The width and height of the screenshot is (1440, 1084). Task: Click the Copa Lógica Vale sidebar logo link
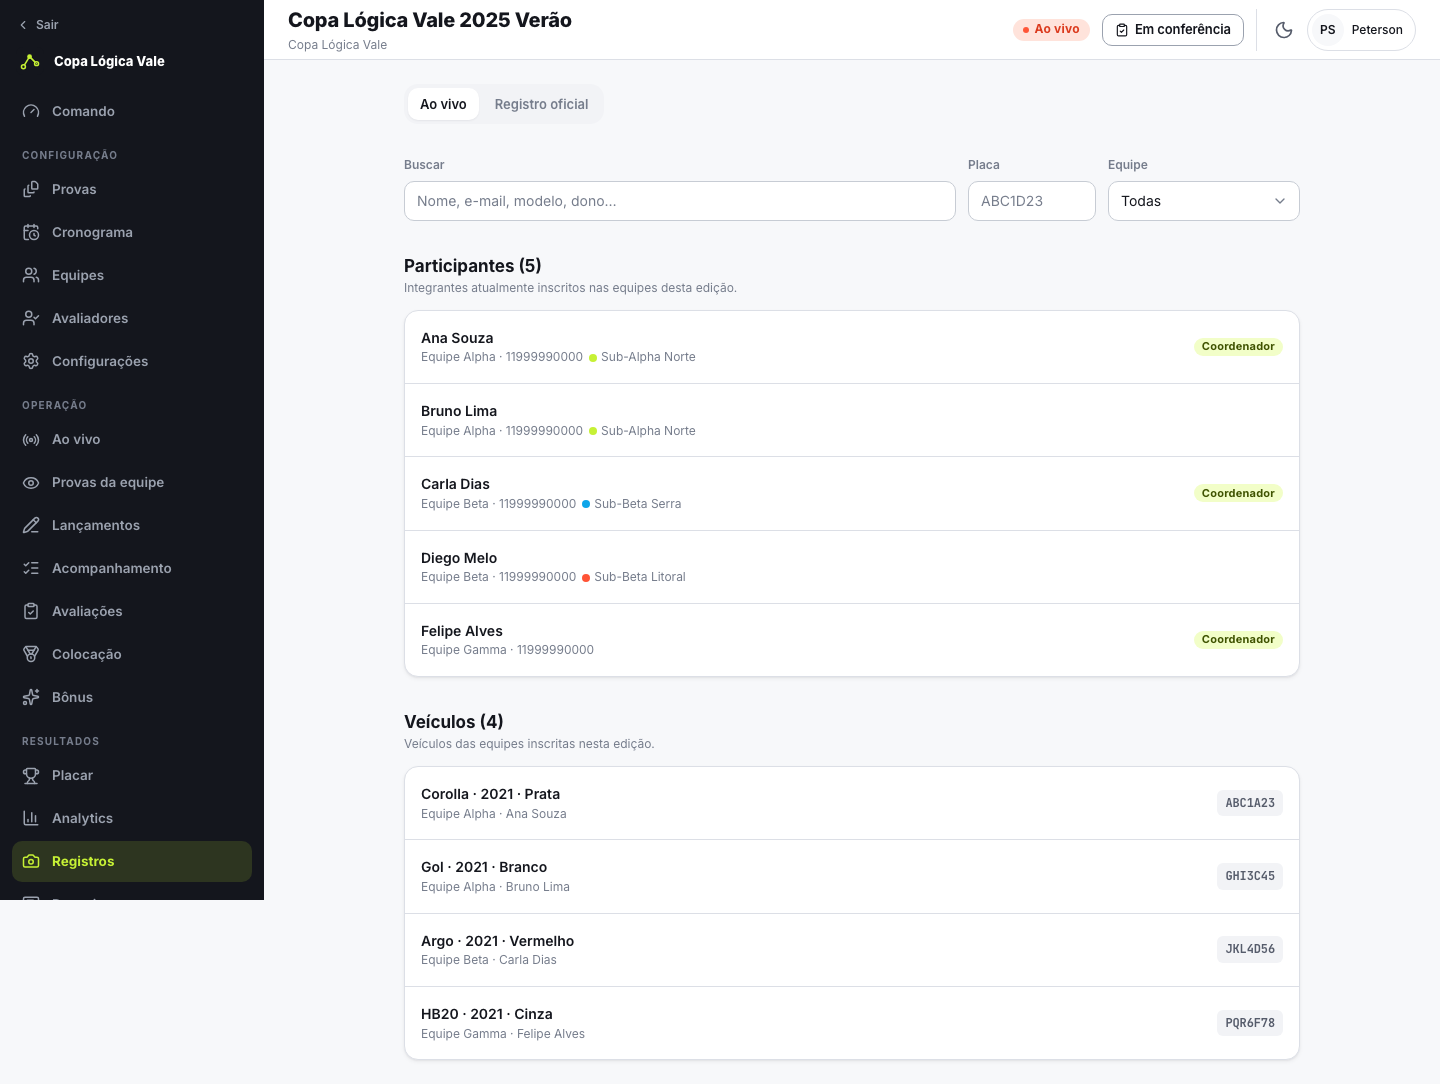click(93, 61)
